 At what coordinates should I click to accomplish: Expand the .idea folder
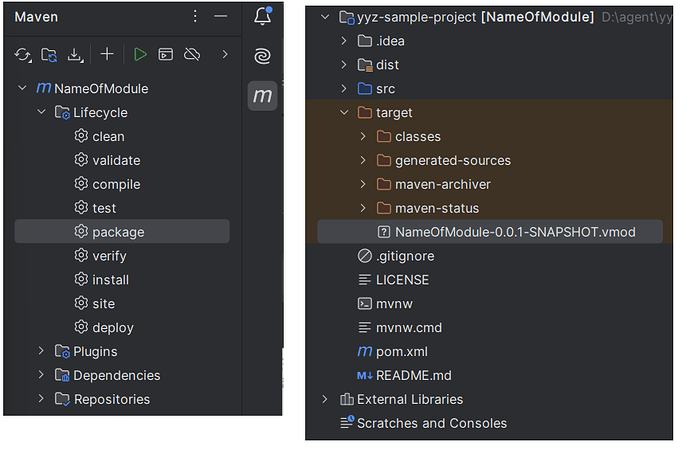click(344, 41)
